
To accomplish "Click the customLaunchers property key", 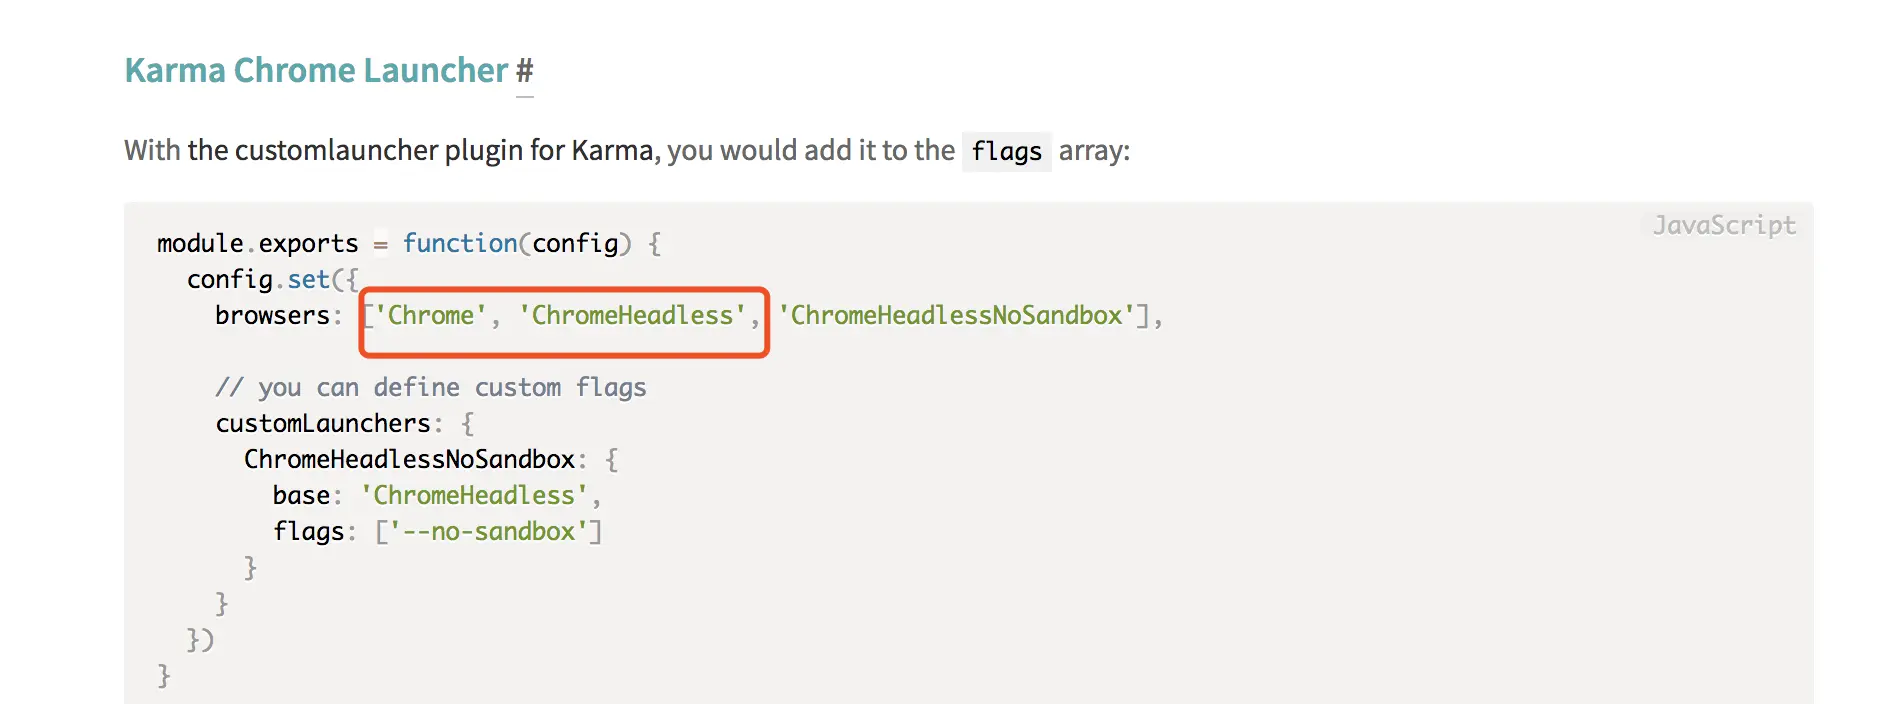I will pyautogui.click(x=323, y=424).
